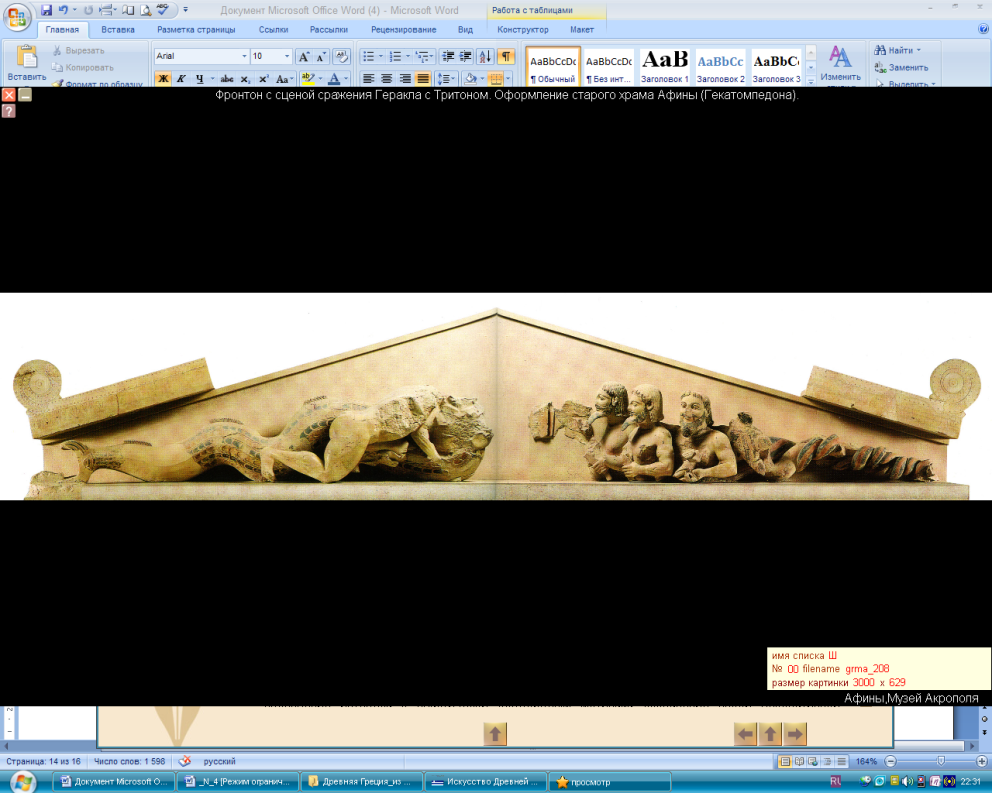The height and width of the screenshot is (793, 992).
Task: Switch to Print Layout view in status bar
Action: (x=785, y=761)
